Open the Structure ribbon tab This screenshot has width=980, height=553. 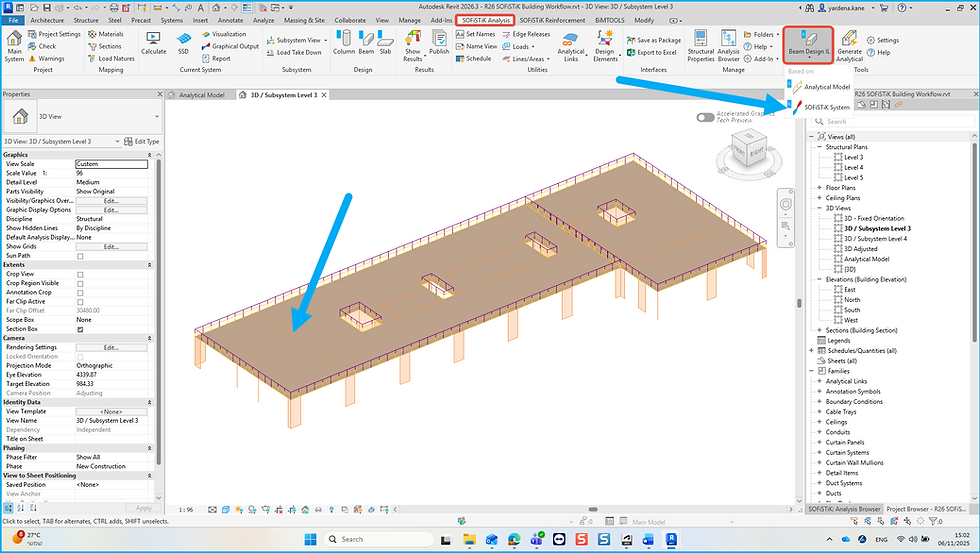(x=86, y=20)
